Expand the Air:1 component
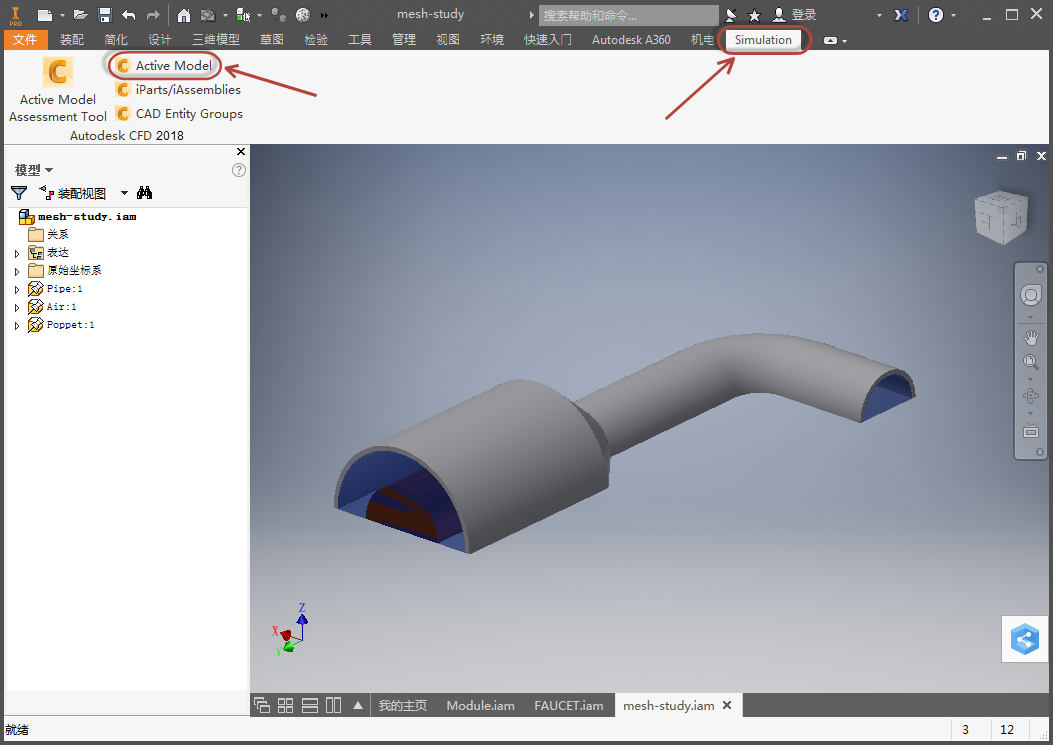The width and height of the screenshot is (1053, 745). (17, 308)
